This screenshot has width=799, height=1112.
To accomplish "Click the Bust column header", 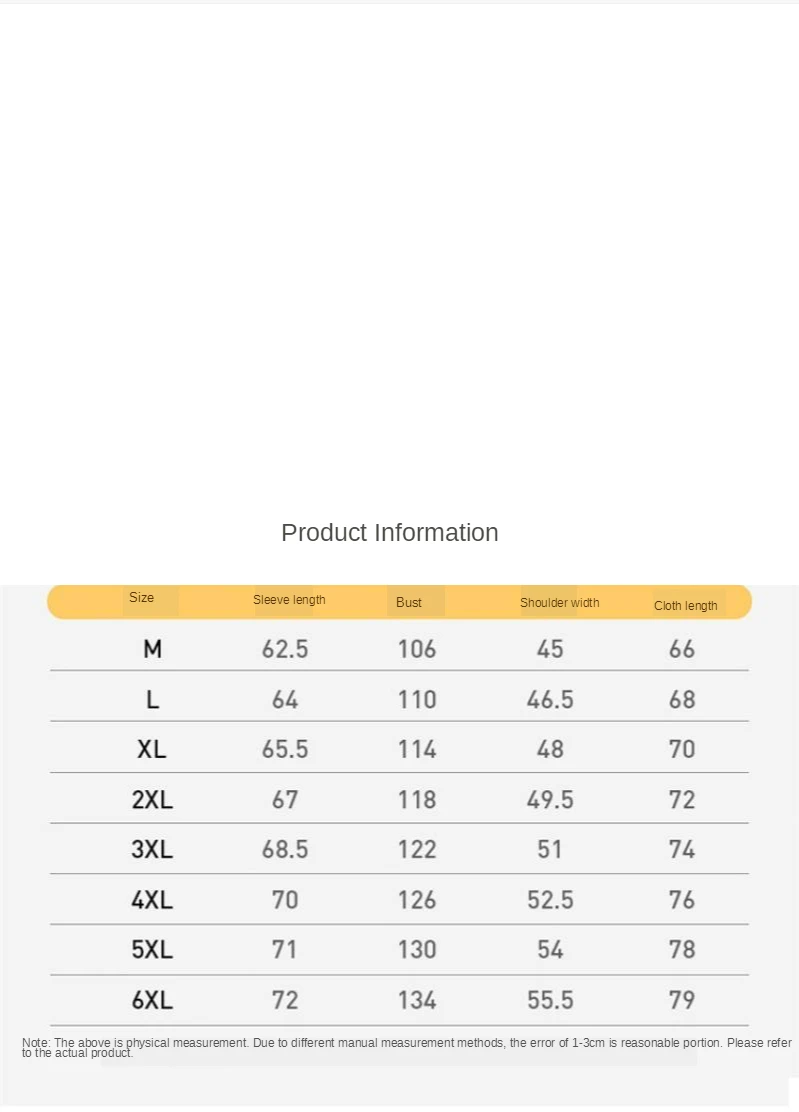I will tap(409, 603).
